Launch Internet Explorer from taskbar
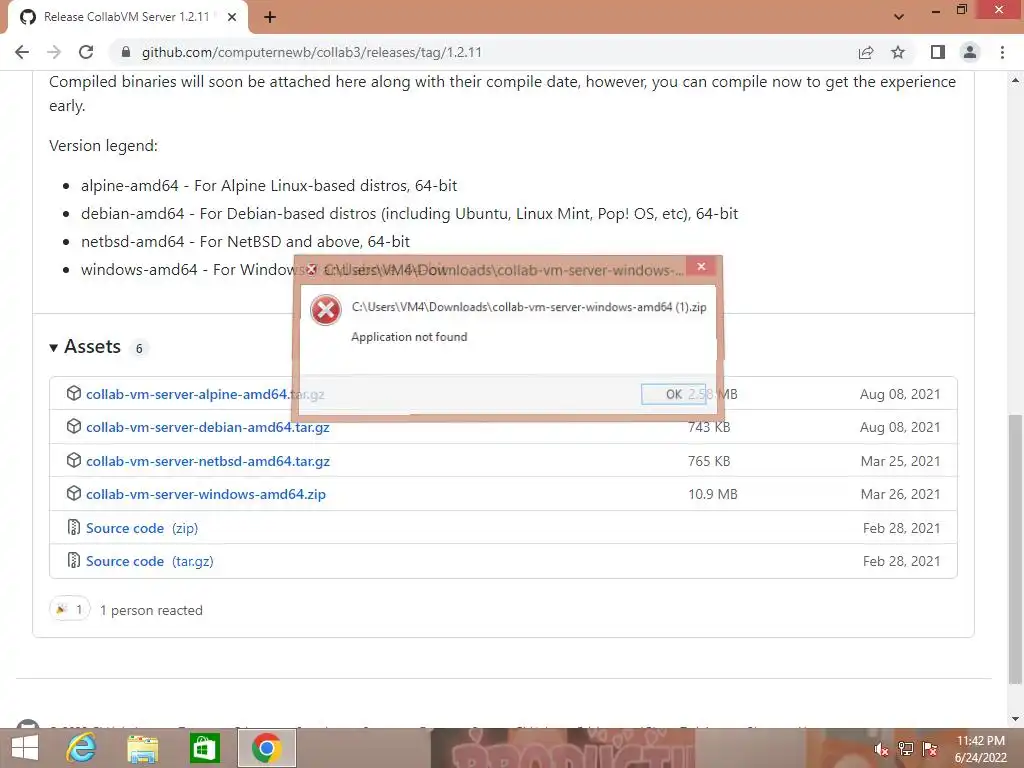Viewport: 1024px width, 768px height. (x=82, y=748)
